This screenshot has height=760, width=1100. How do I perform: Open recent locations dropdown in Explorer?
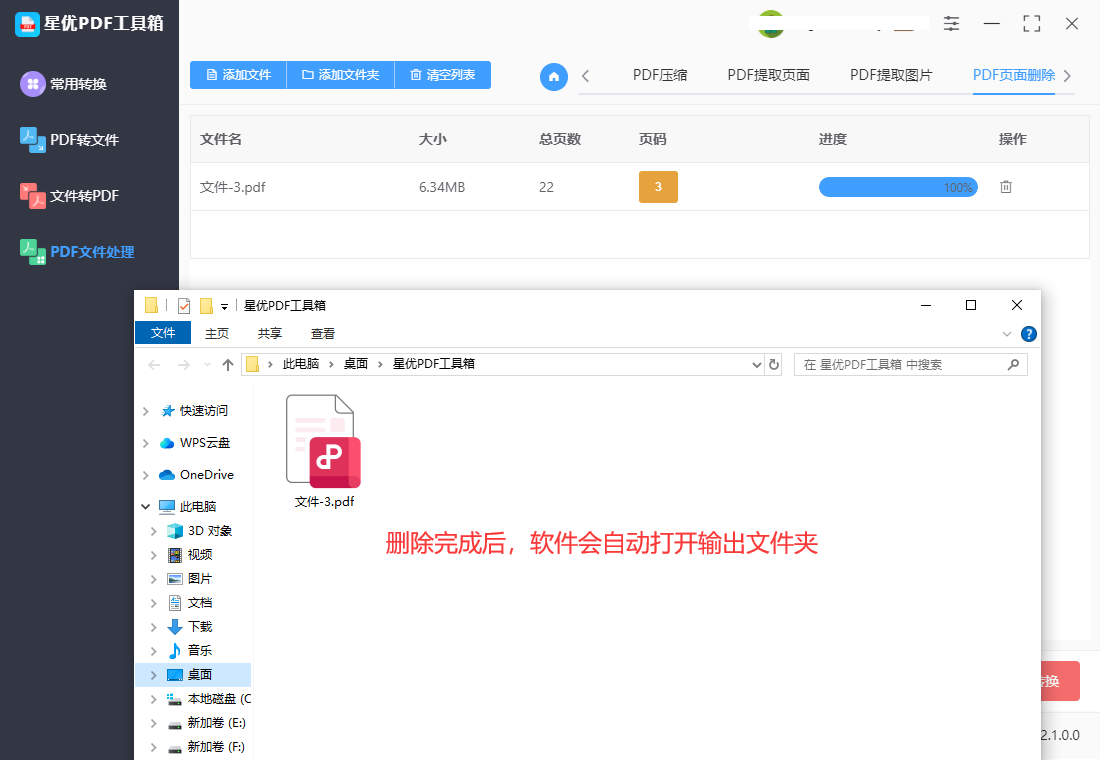207,364
